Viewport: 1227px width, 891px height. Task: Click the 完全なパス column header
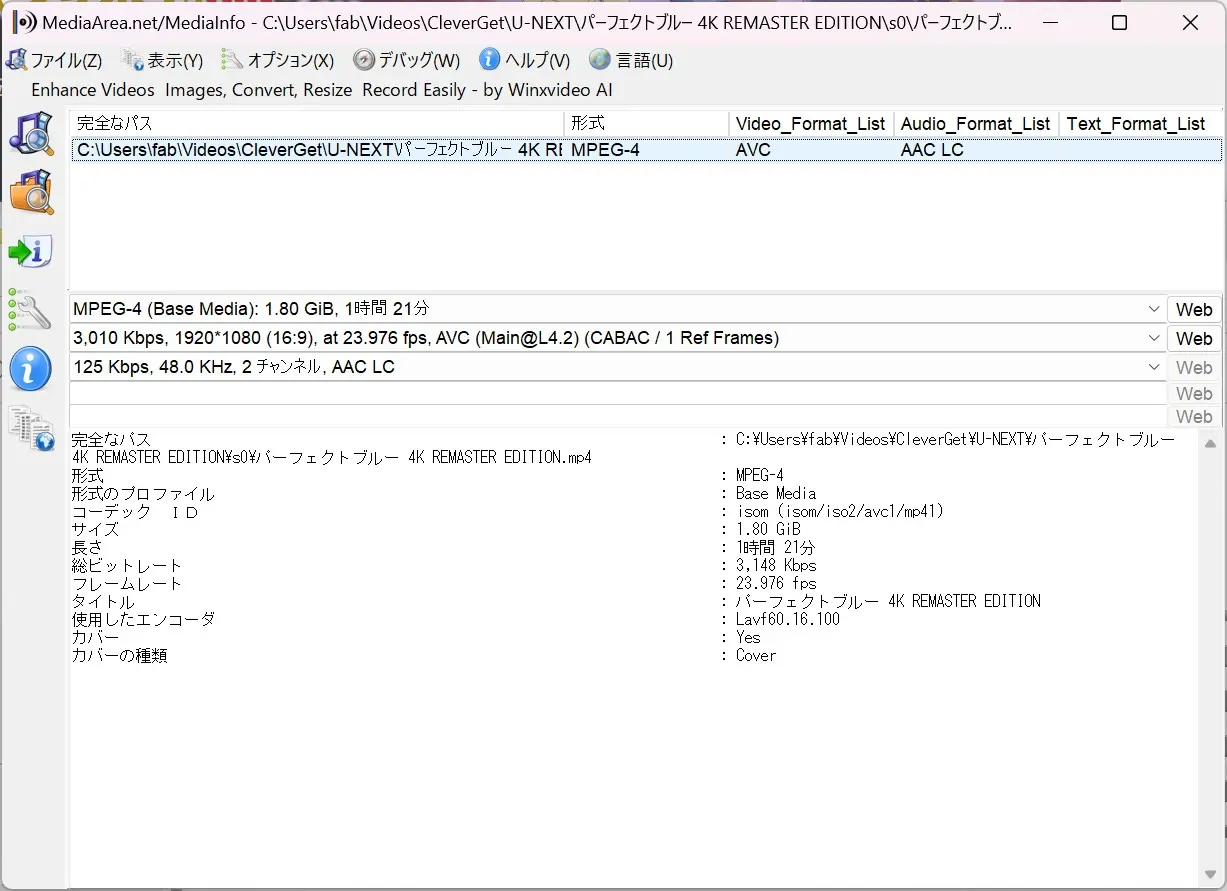(x=317, y=123)
